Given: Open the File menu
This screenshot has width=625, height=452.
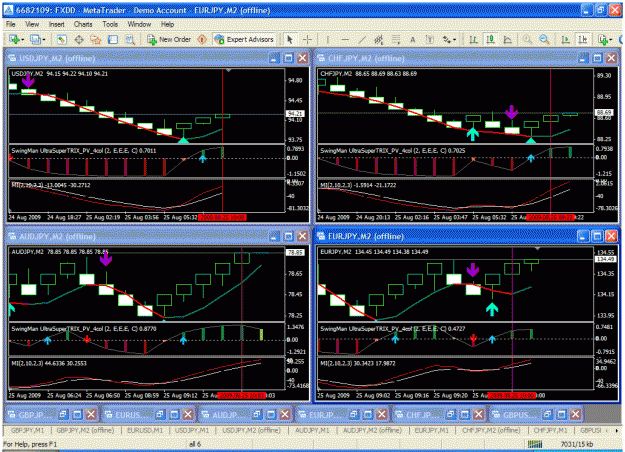Looking at the screenshot, I should (10, 24).
